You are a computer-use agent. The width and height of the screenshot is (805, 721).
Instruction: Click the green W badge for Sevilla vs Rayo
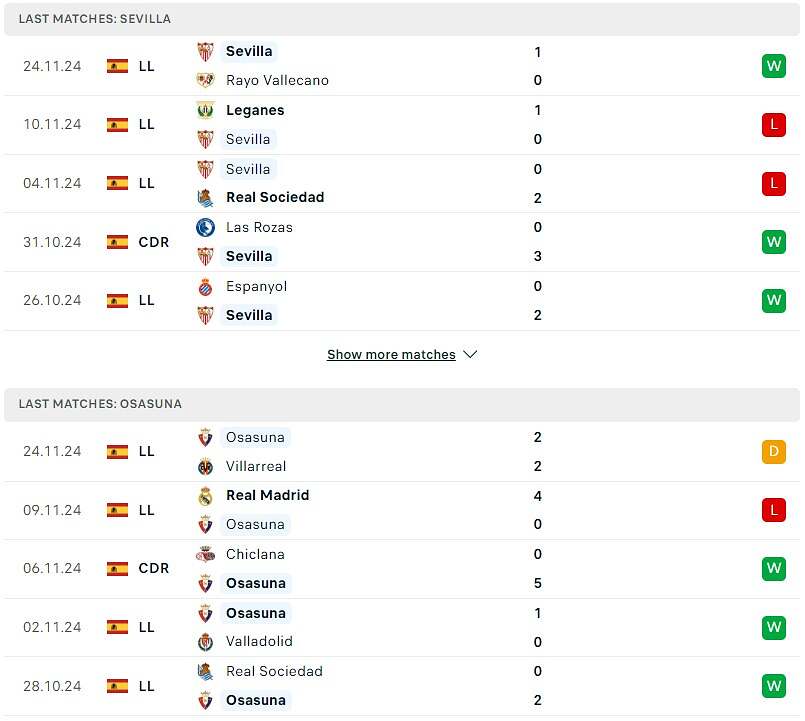coord(773,66)
